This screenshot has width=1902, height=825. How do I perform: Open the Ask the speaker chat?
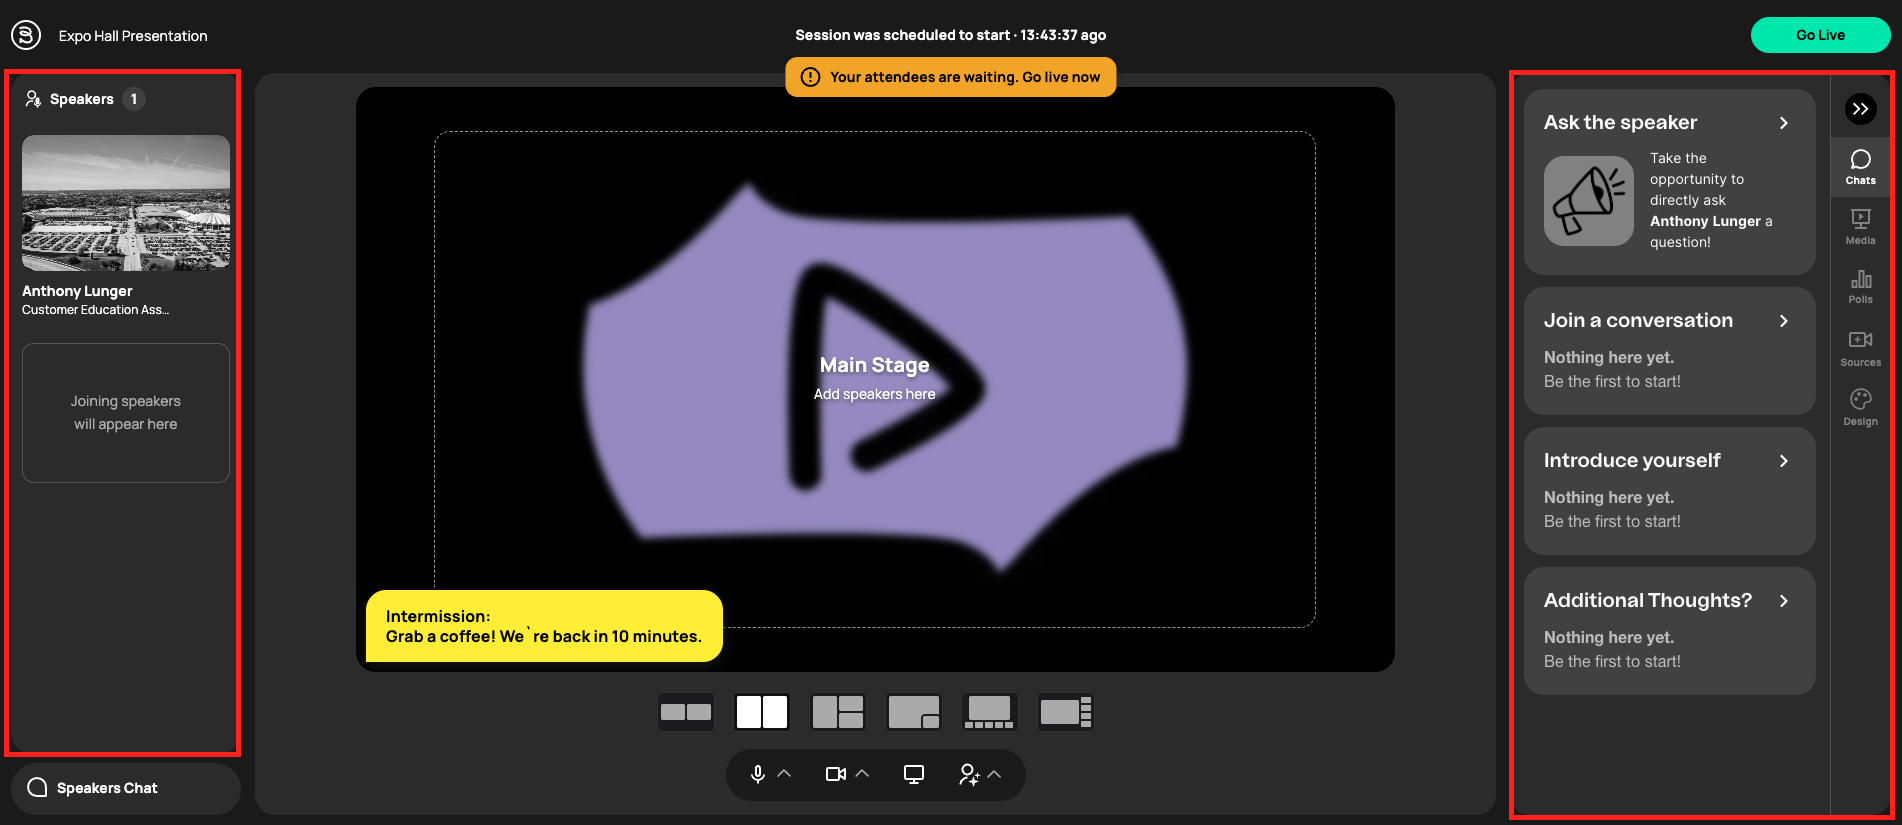tap(1668, 123)
